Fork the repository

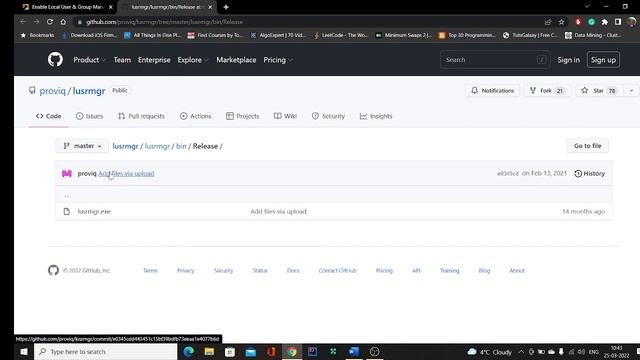[547, 91]
